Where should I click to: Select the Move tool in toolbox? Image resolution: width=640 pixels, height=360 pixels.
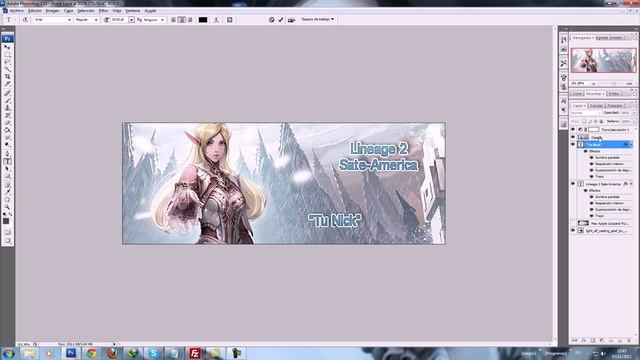7,47
